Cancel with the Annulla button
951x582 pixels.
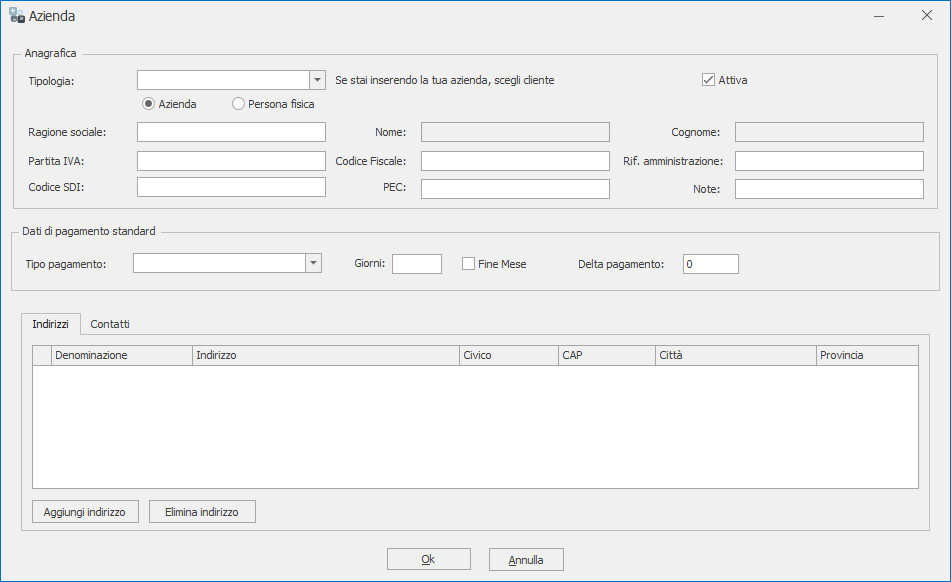click(526, 560)
